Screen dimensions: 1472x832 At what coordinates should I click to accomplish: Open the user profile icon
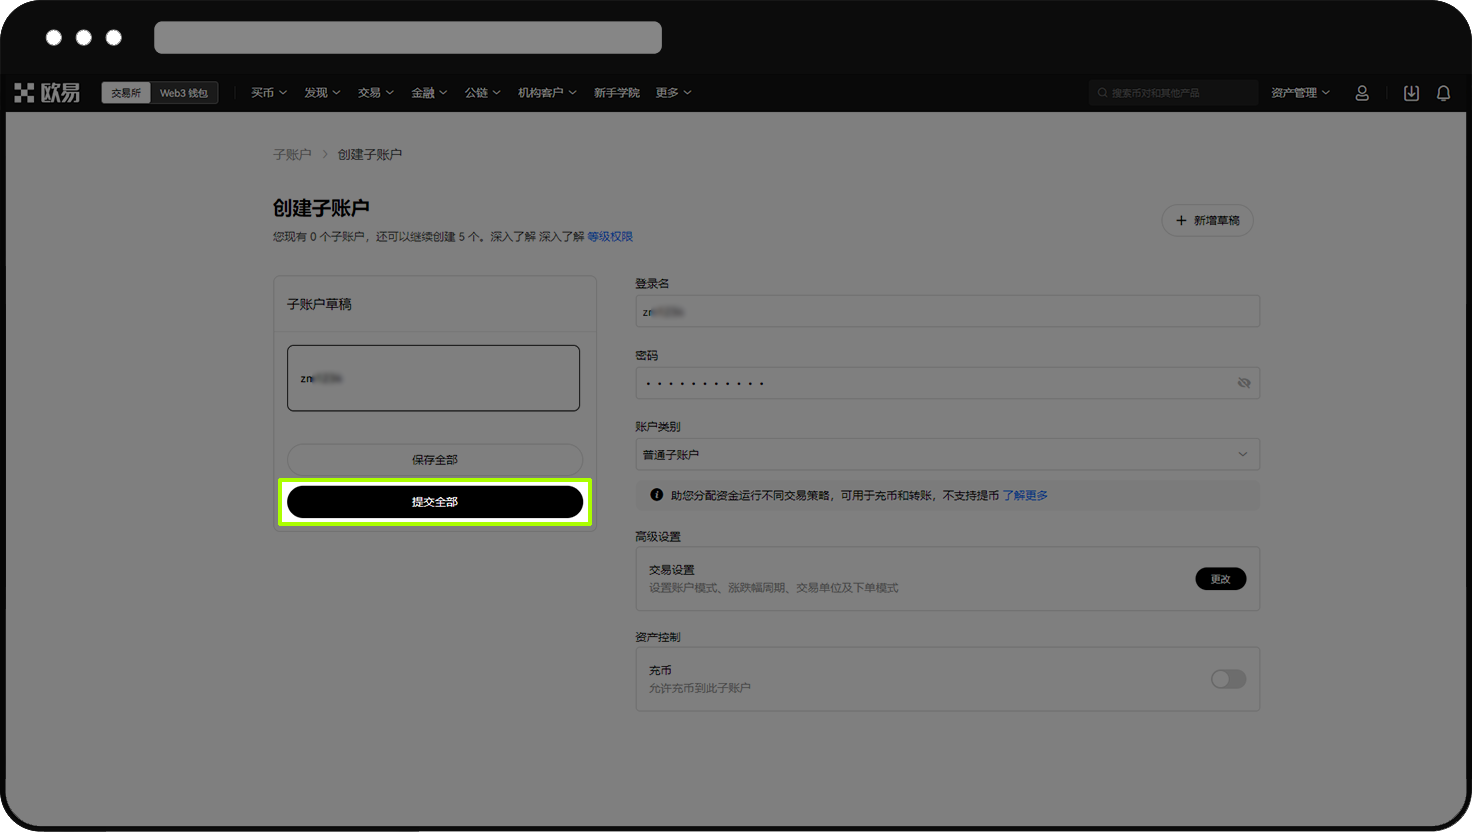click(1361, 93)
